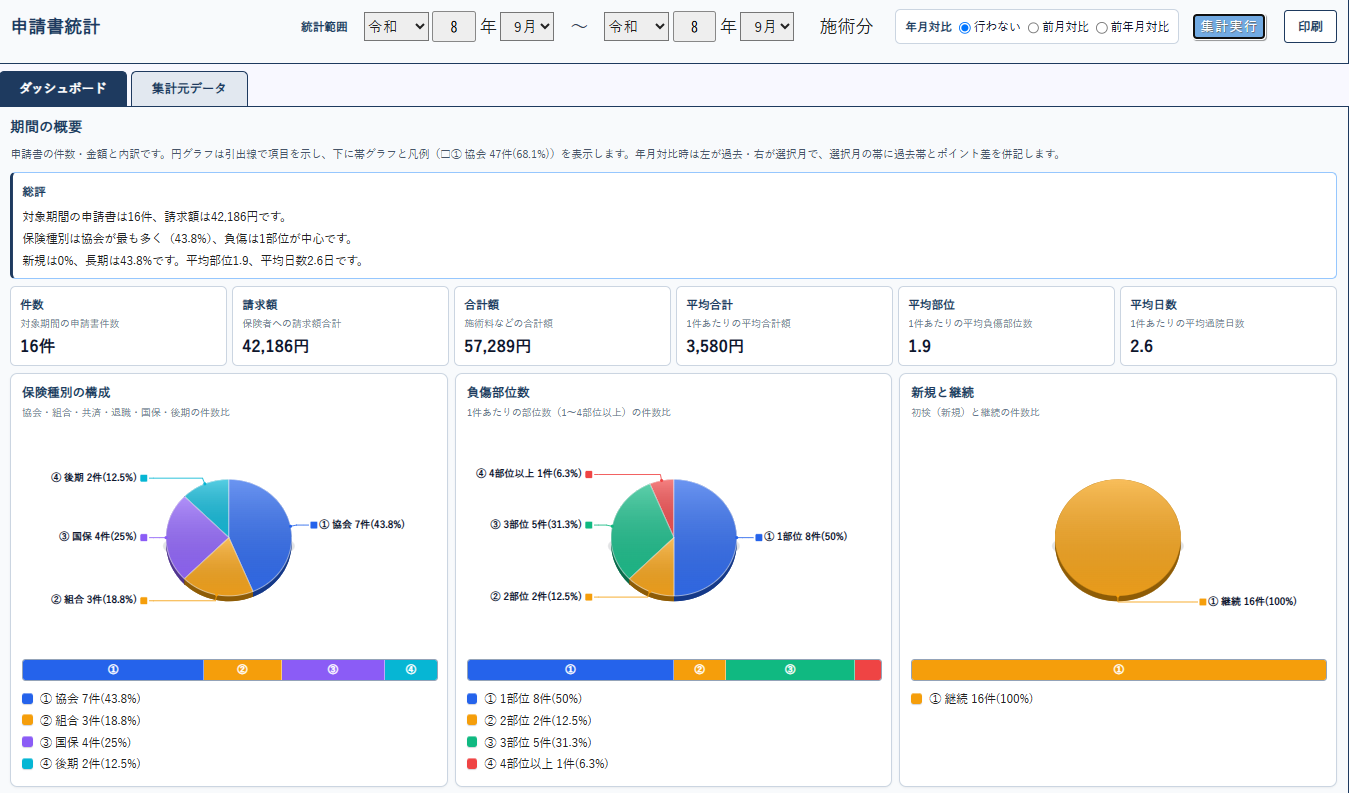
Task: Click purple legend swatch for 国保 4件(25%)
Action: coord(27,742)
